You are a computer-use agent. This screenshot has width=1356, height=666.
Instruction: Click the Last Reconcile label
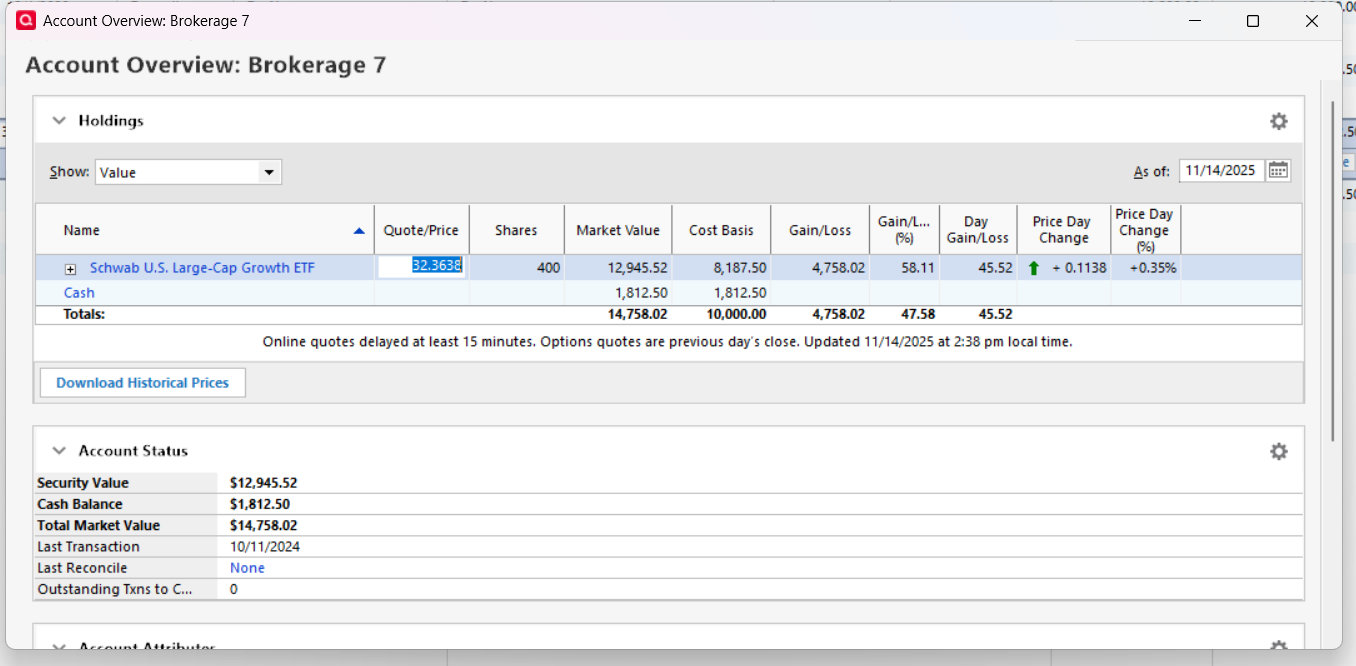(82, 568)
